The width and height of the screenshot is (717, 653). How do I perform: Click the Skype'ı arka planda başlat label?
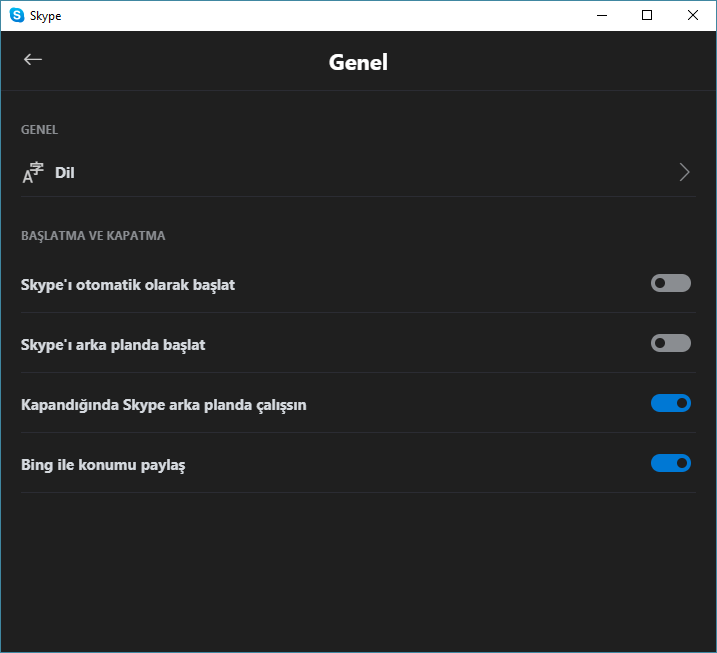pyautogui.click(x=113, y=345)
